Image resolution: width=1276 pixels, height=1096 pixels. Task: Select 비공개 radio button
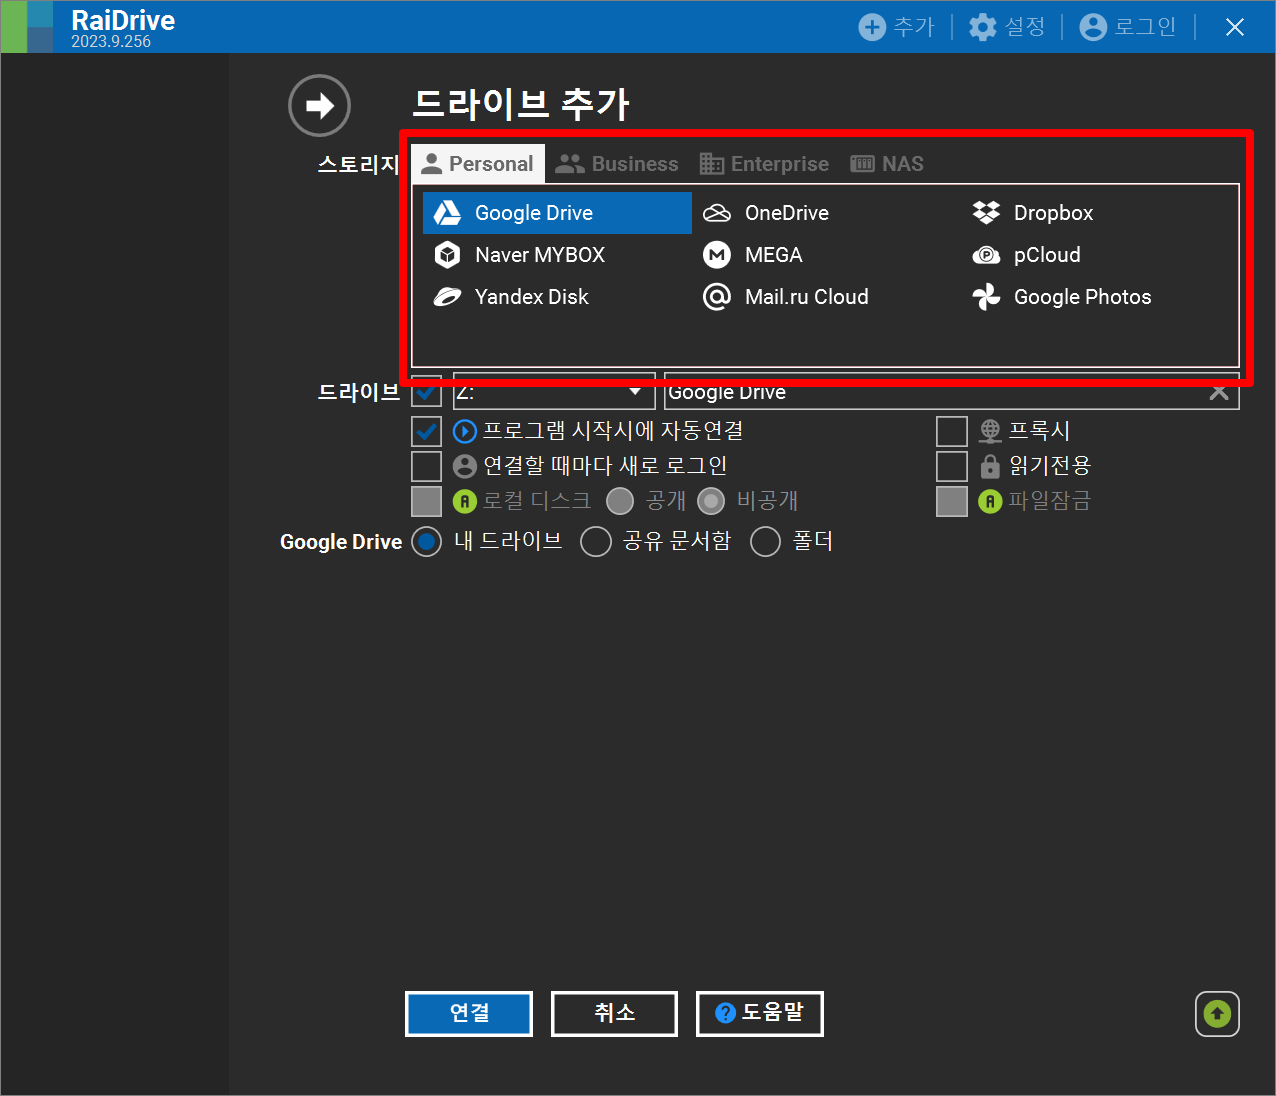coord(711,501)
